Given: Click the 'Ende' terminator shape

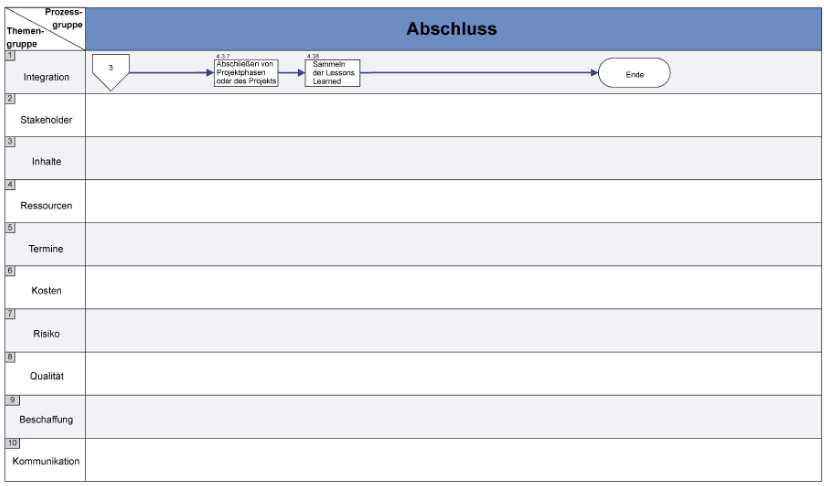Looking at the screenshot, I should pos(634,73).
